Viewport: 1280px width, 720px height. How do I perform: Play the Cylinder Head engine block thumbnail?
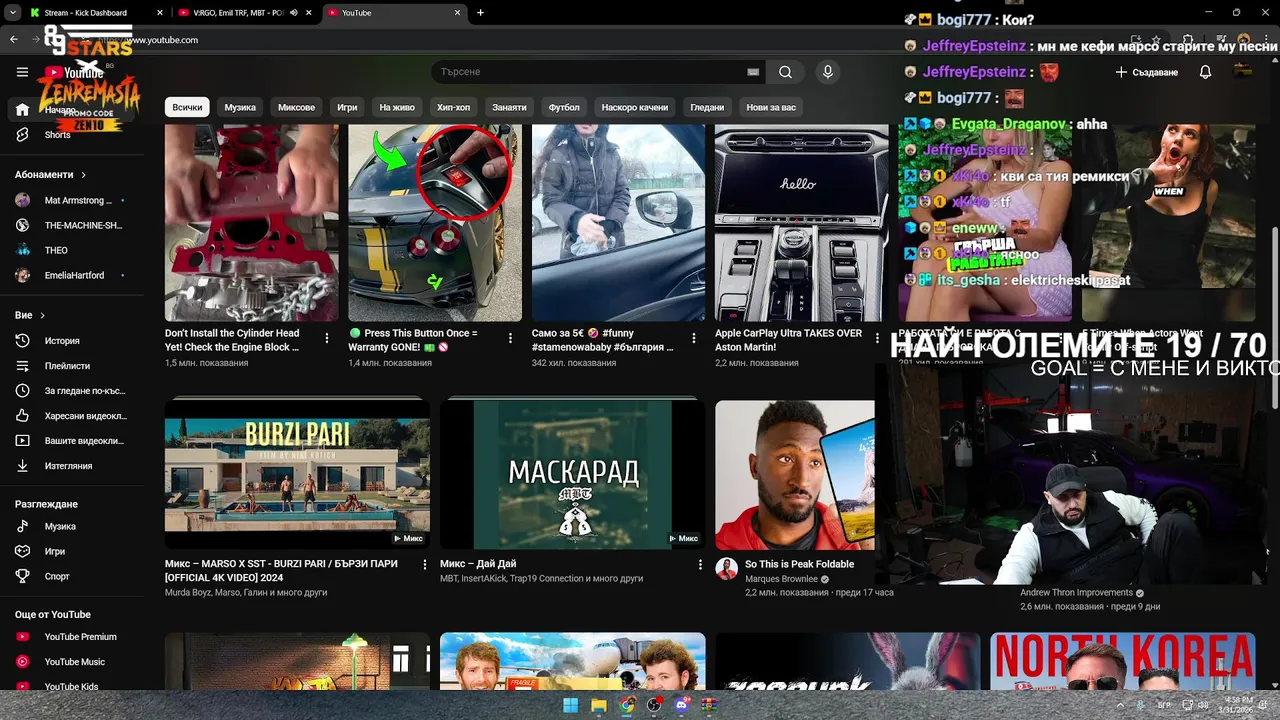[252, 222]
